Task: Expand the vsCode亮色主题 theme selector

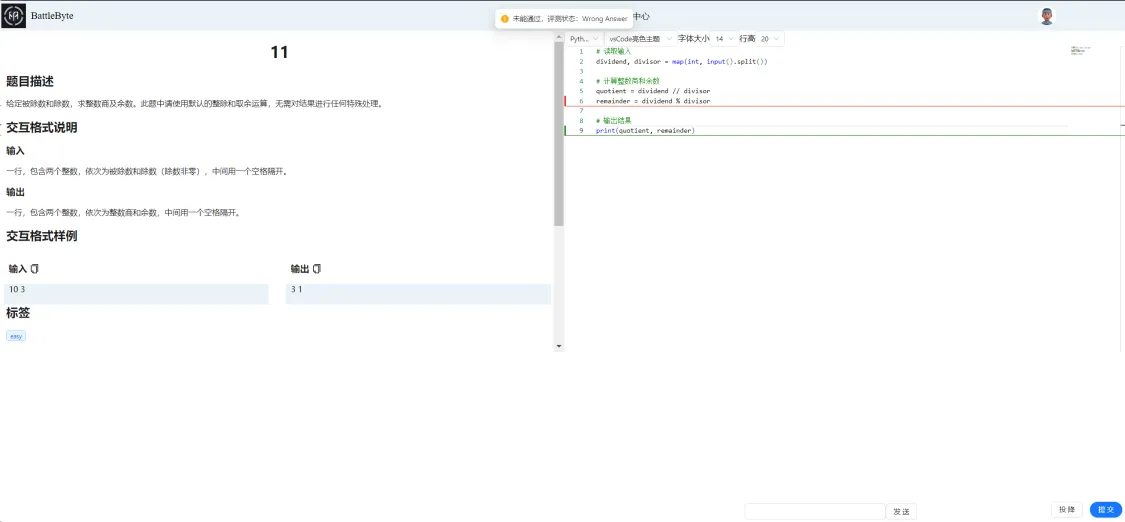Action: pyautogui.click(x=640, y=39)
